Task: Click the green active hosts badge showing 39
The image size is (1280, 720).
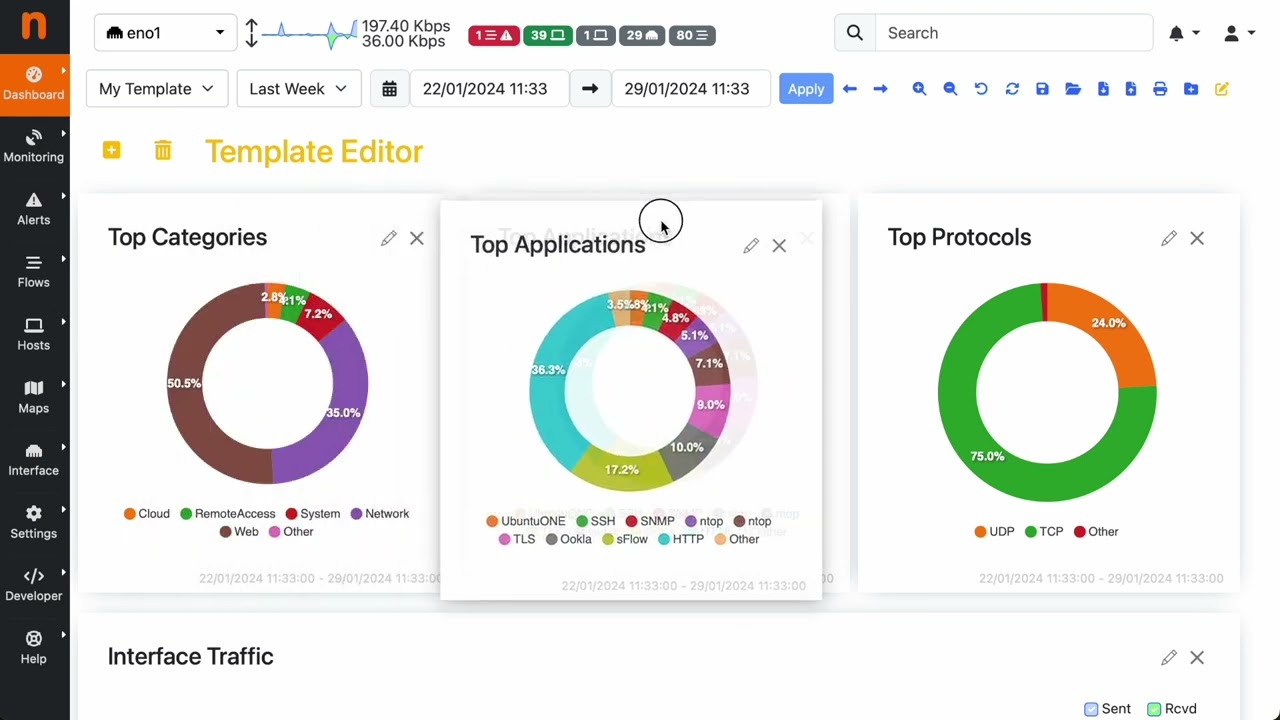Action: [x=547, y=35]
